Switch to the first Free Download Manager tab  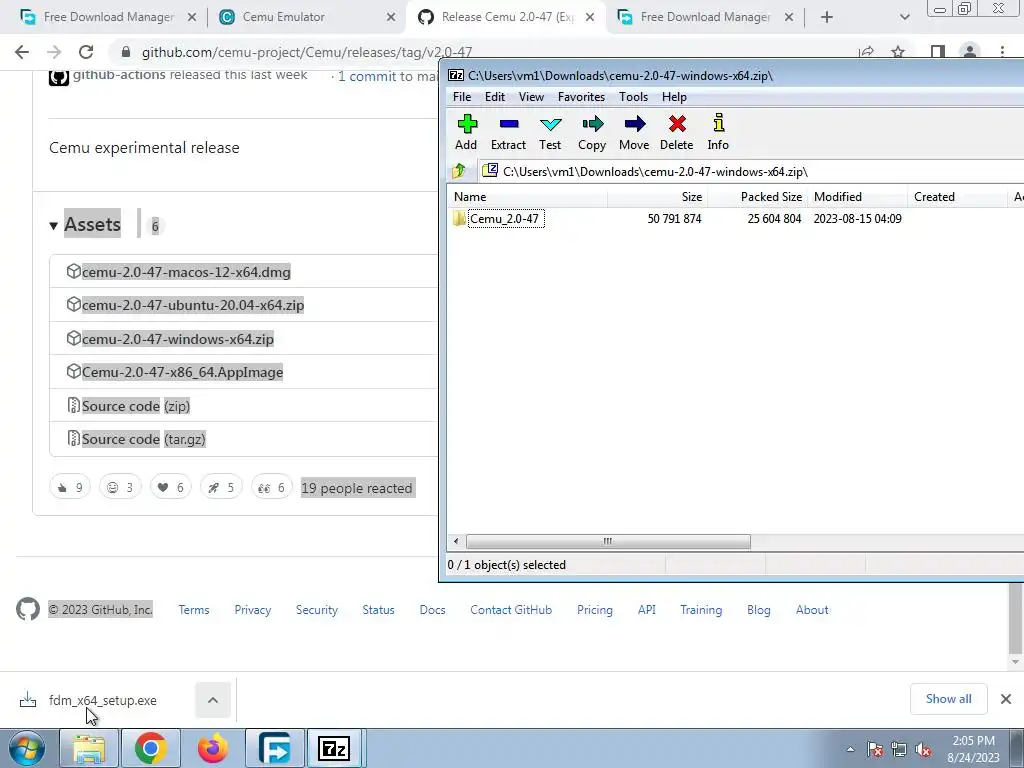point(108,17)
